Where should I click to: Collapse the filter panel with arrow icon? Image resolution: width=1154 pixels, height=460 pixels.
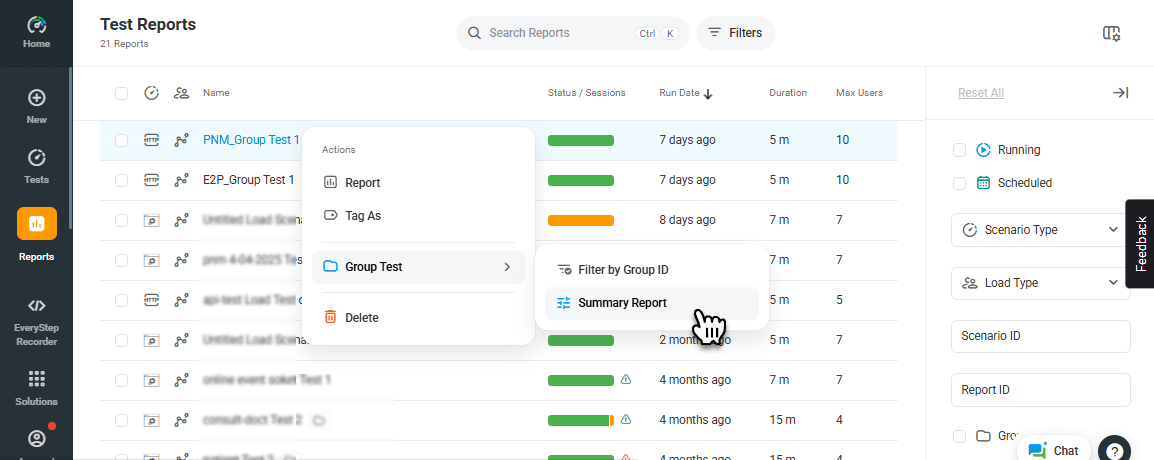[1120, 93]
